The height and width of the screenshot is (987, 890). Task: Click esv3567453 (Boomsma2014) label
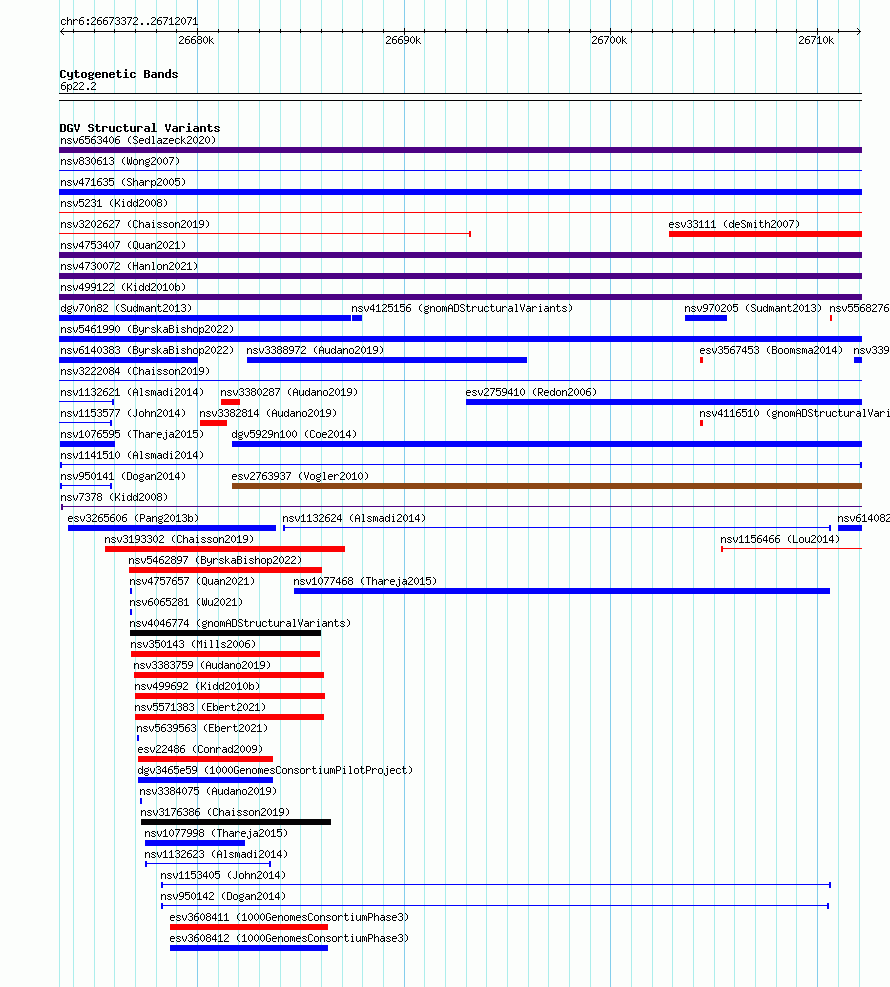tap(770, 350)
